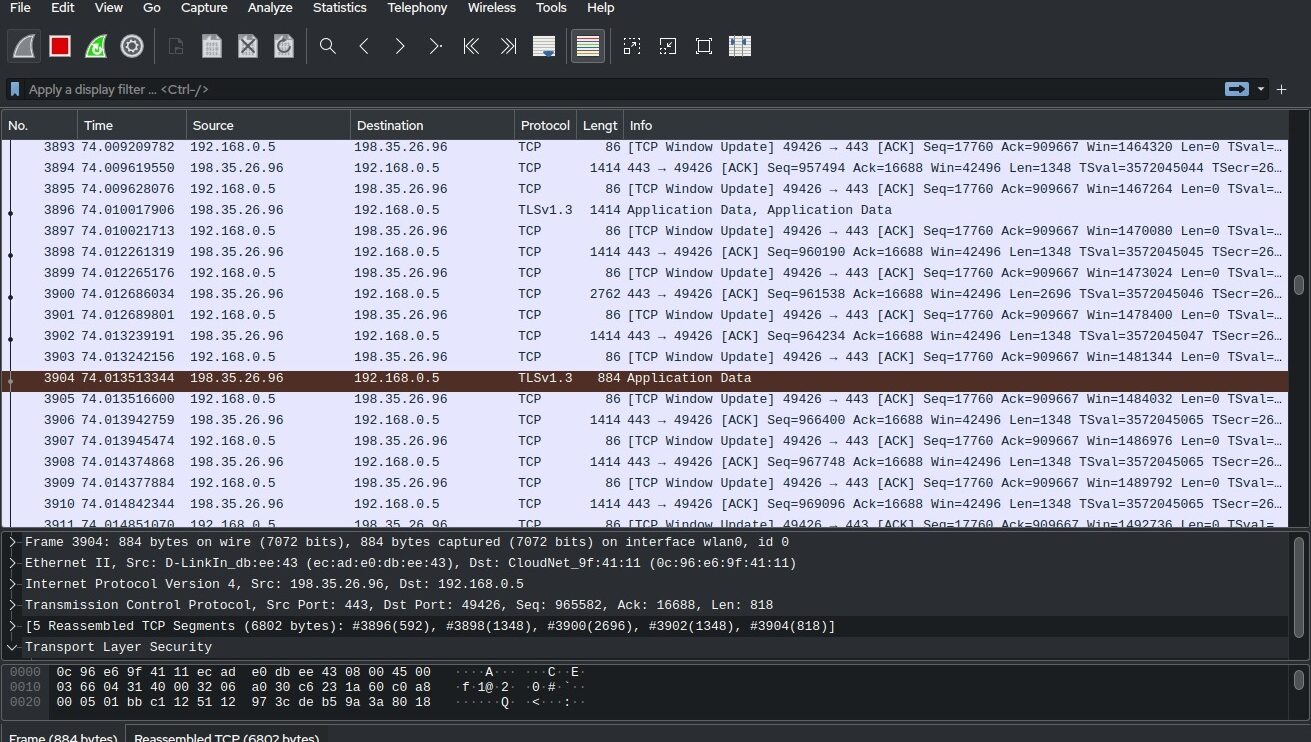
Task: Switch to Reassembled TCP bytes tab
Action: (226, 738)
